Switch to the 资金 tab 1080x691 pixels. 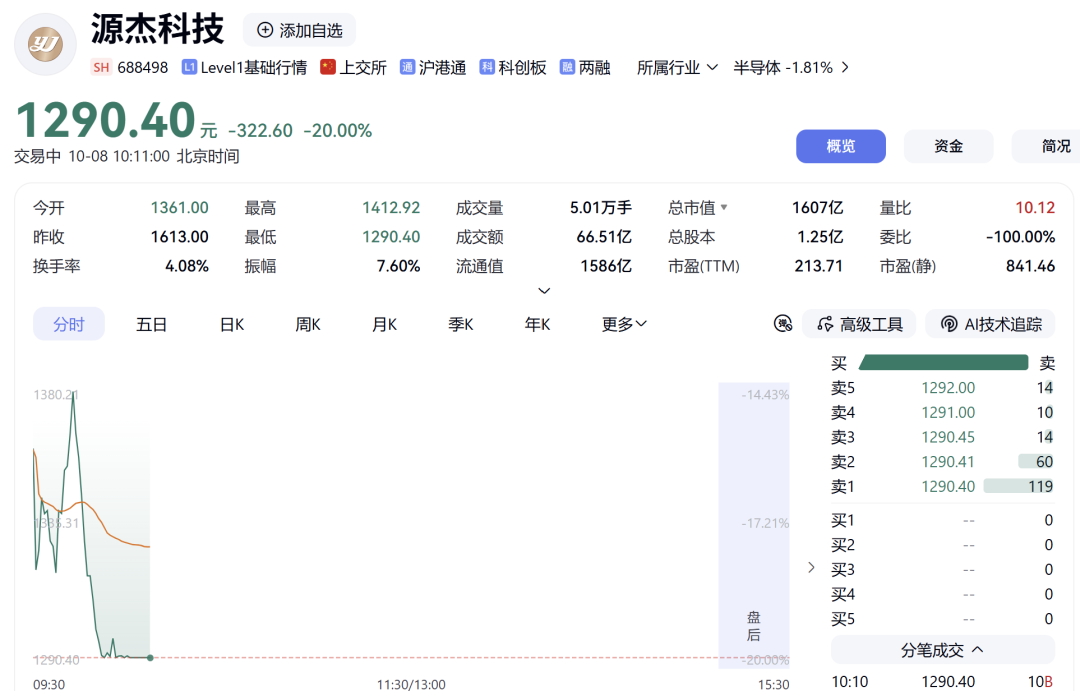pyautogui.click(x=948, y=146)
